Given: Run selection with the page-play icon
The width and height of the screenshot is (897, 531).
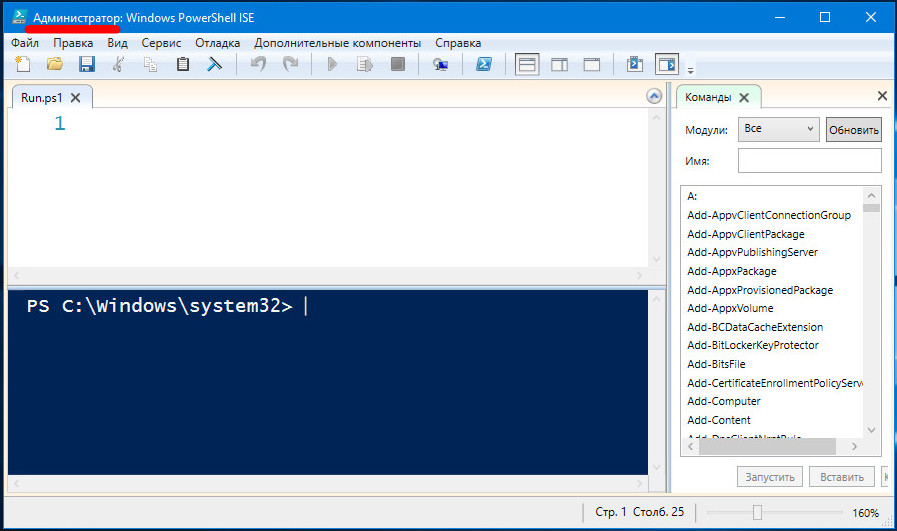Looking at the screenshot, I should tap(364, 64).
